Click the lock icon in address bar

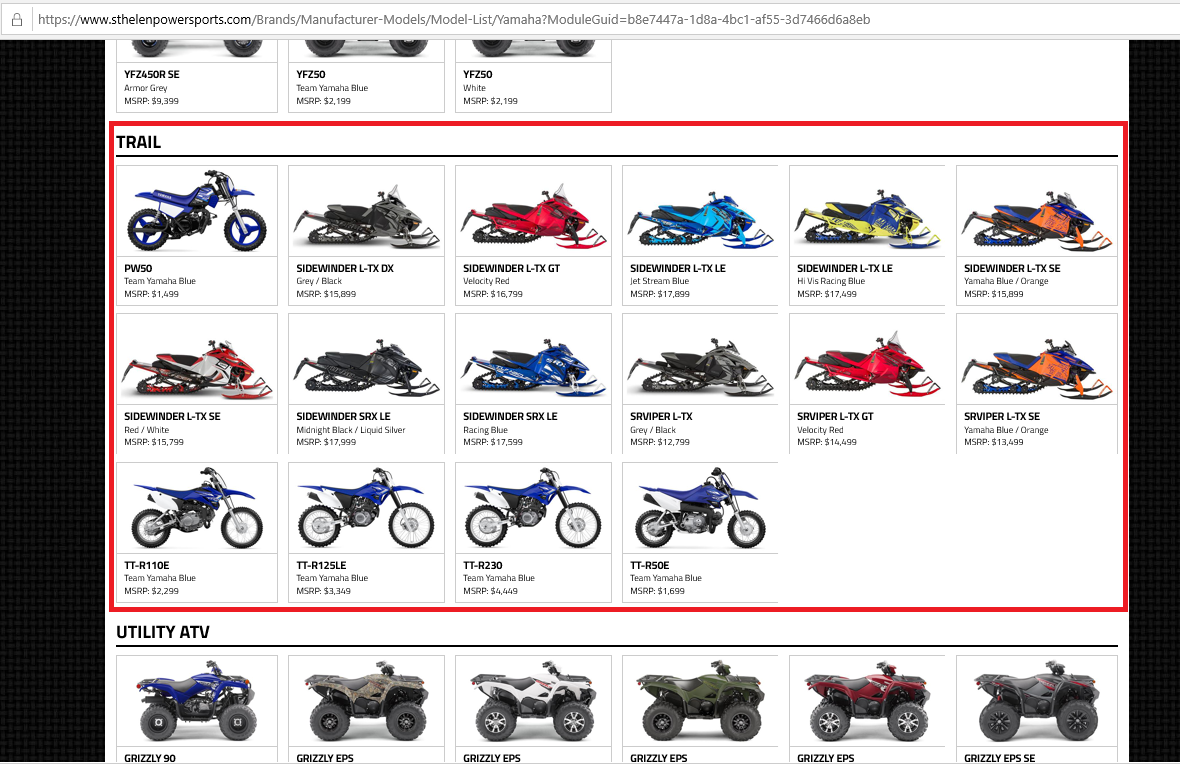point(17,20)
